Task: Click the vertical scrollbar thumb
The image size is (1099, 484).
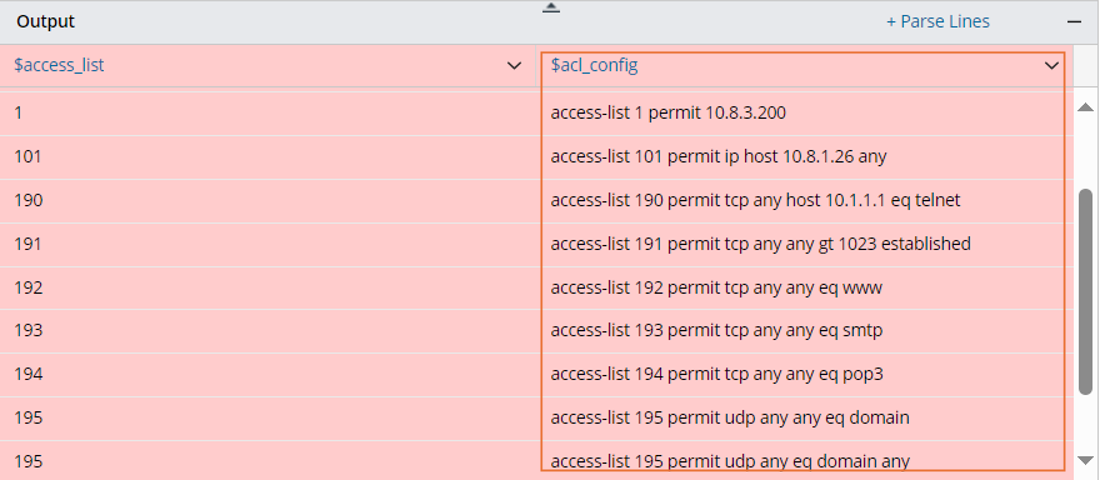Action: click(x=1085, y=290)
